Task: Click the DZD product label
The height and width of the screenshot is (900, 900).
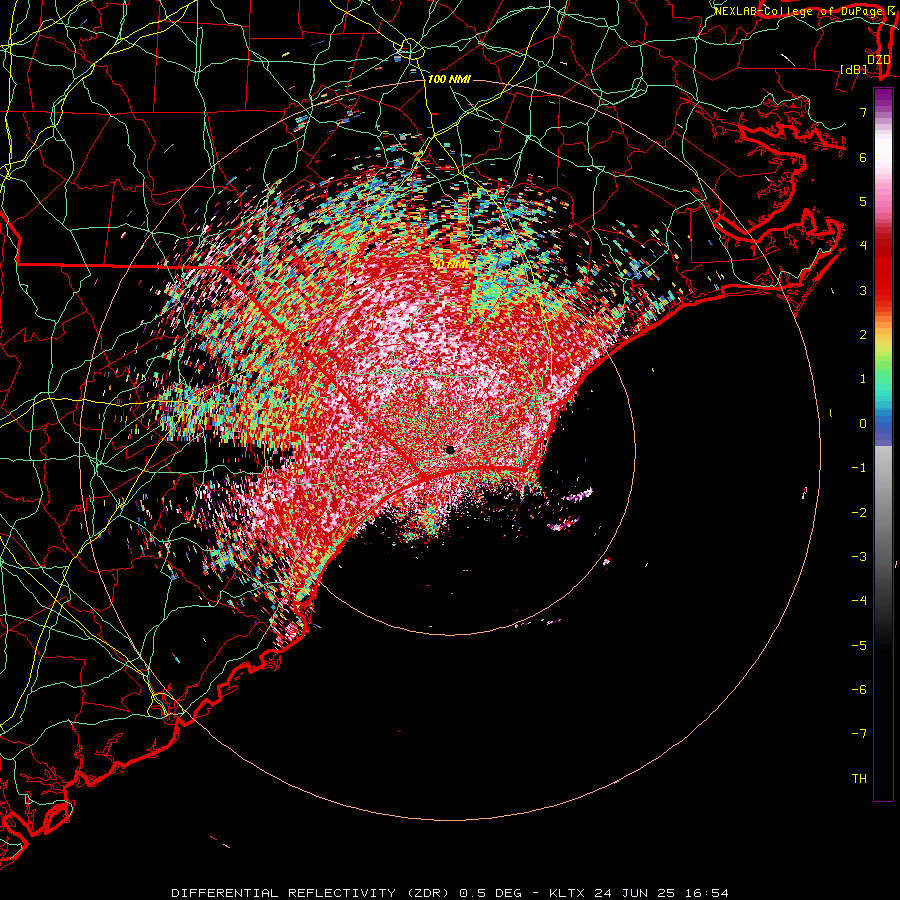Action: coord(878,60)
